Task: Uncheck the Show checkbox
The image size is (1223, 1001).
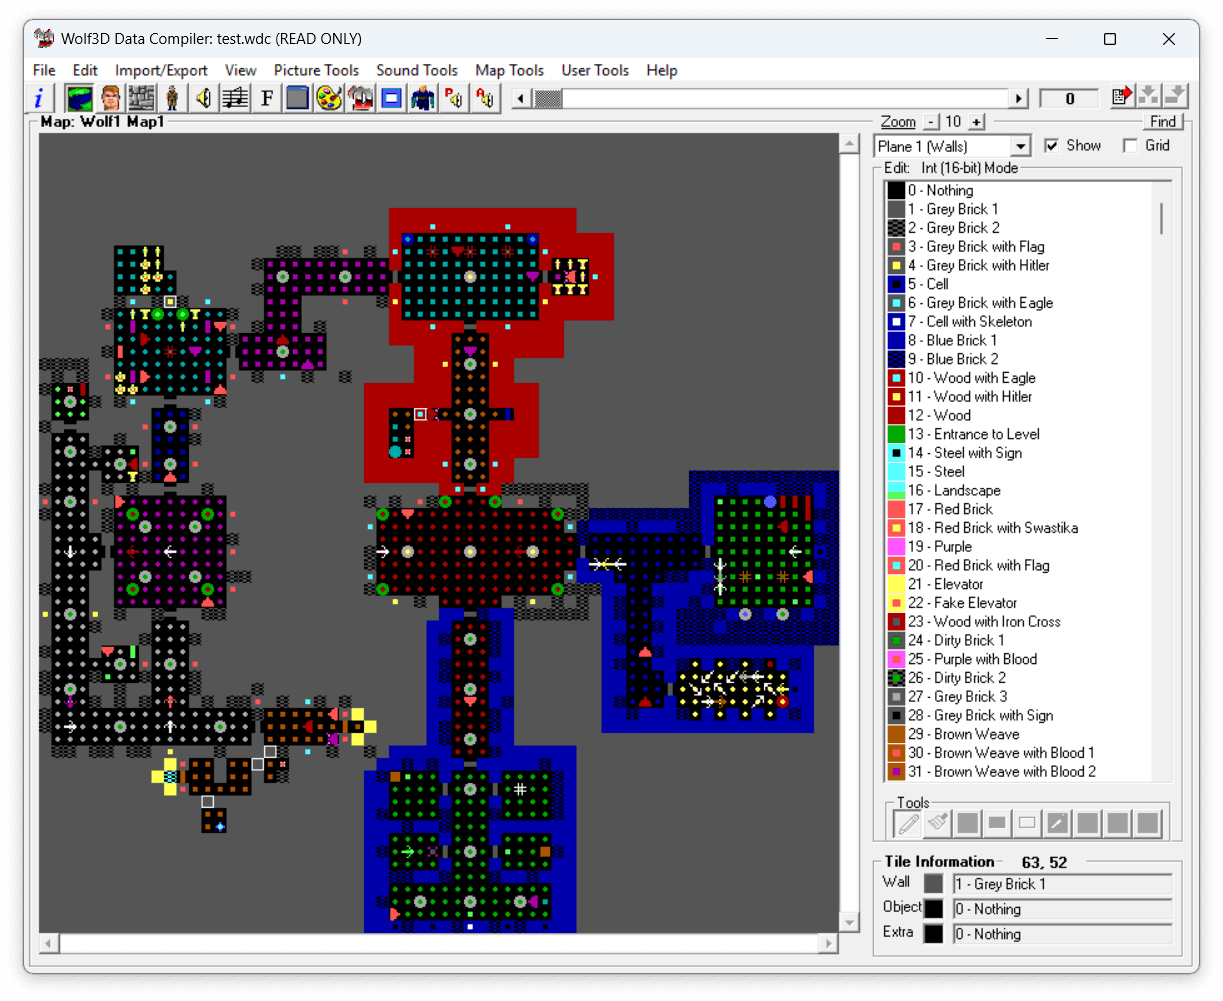Action: pos(1051,146)
